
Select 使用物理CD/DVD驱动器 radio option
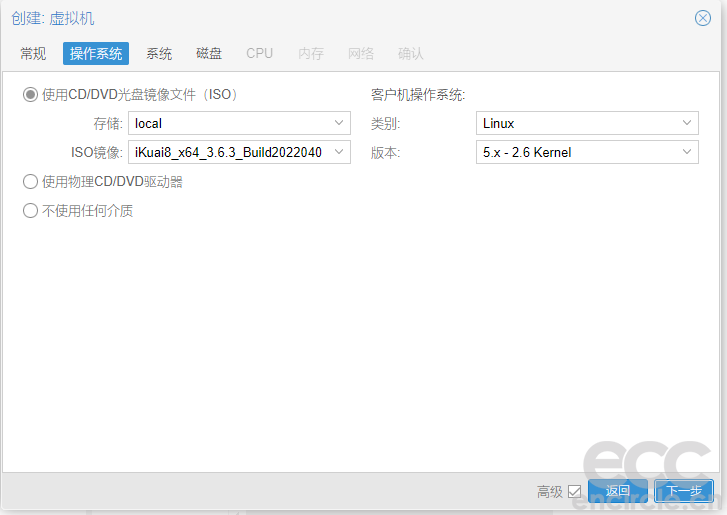click(x=30, y=182)
